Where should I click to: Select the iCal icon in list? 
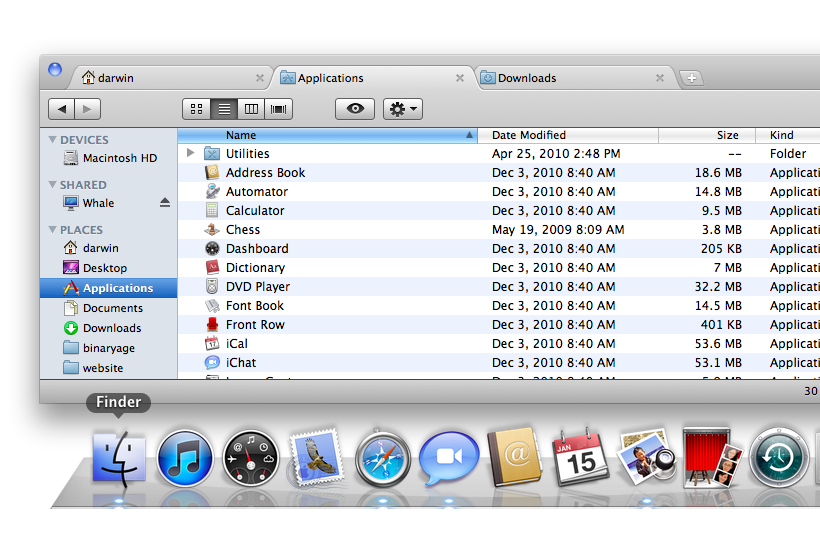point(212,343)
